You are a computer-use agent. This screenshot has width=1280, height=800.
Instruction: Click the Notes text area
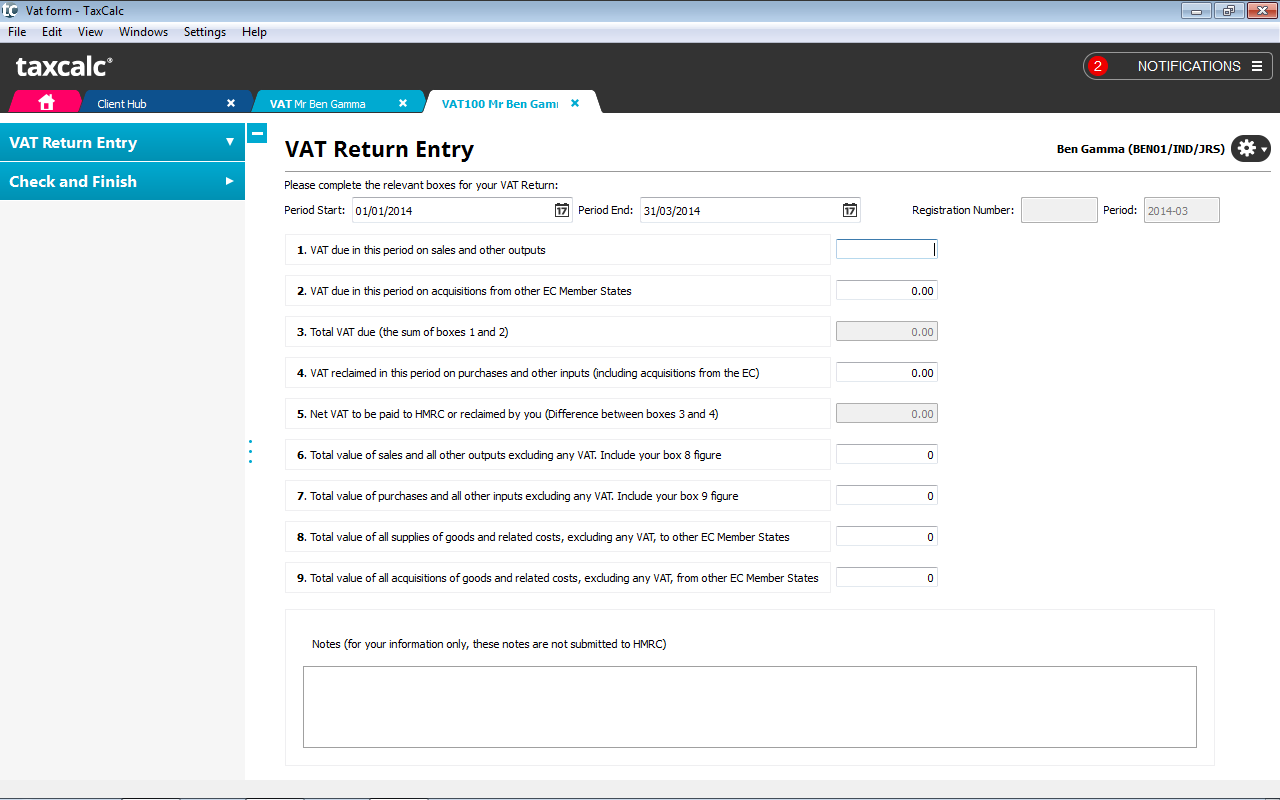click(750, 707)
